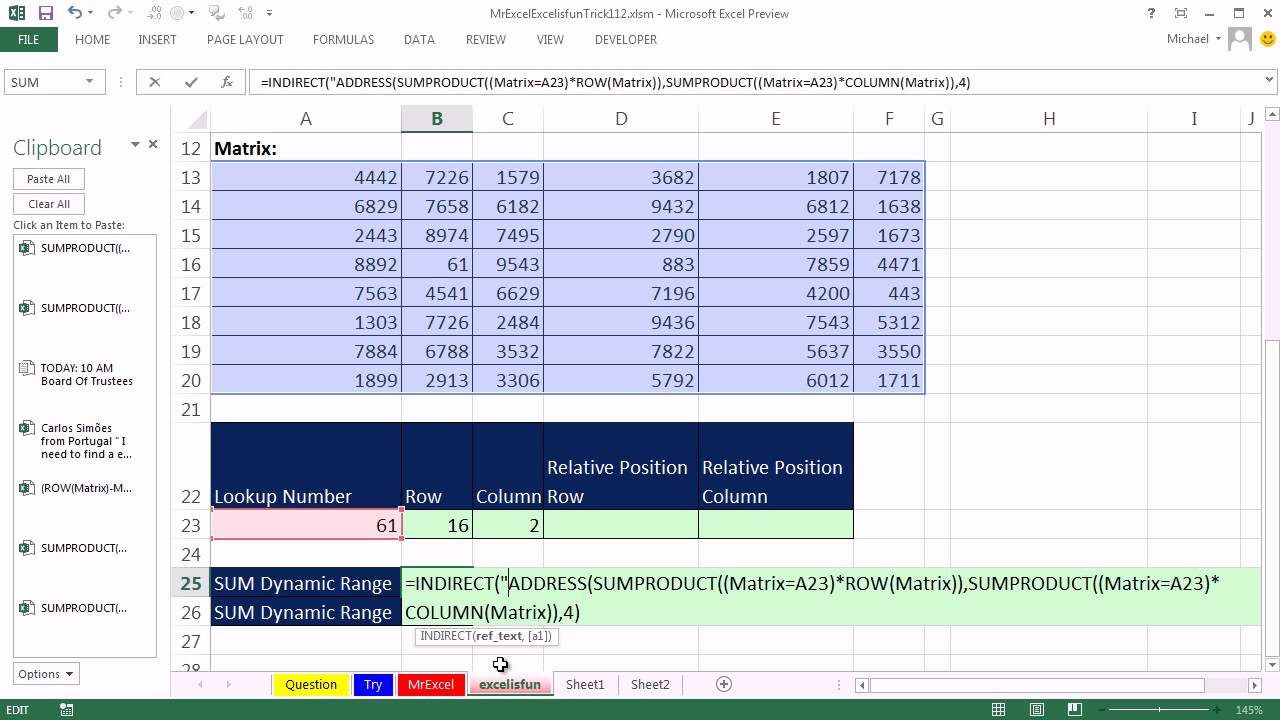Click the Row result cell showing 16
1280x720 pixels.
click(437, 525)
